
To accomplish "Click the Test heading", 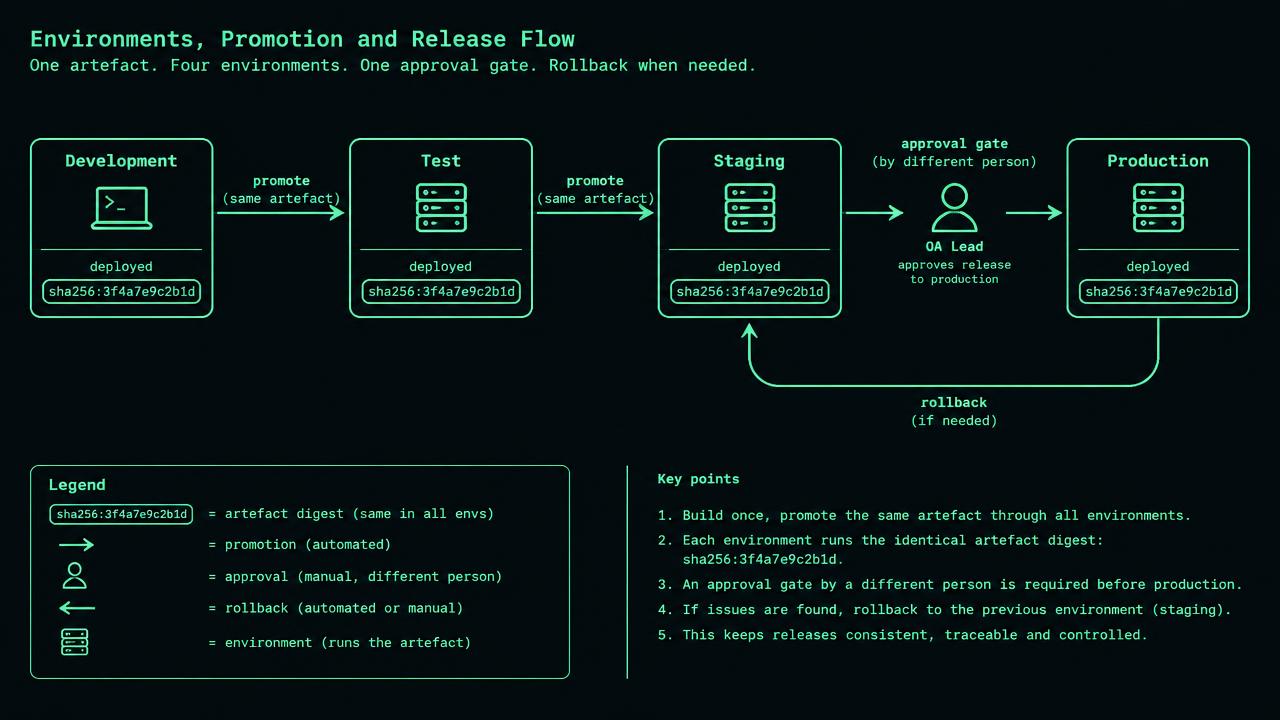I will pos(441,161).
